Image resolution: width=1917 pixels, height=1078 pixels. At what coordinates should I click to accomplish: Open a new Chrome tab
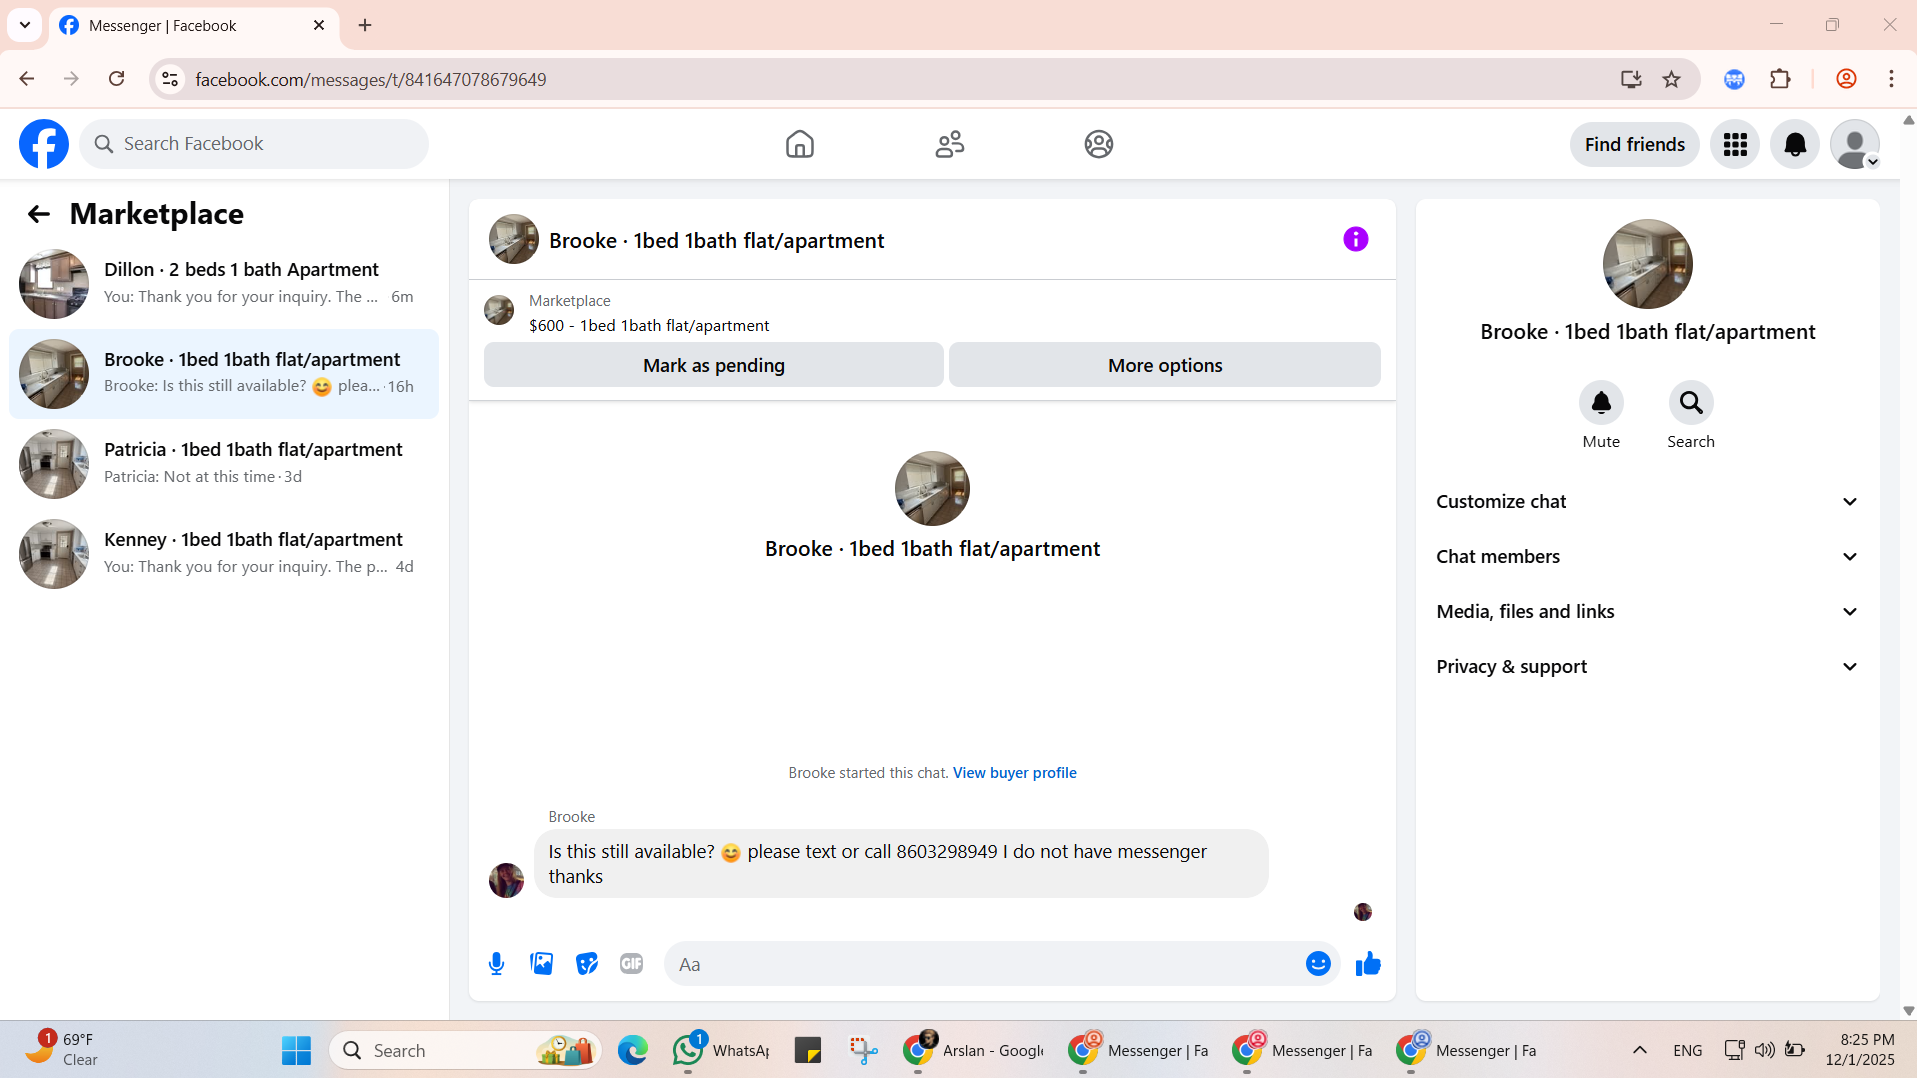[x=365, y=25]
